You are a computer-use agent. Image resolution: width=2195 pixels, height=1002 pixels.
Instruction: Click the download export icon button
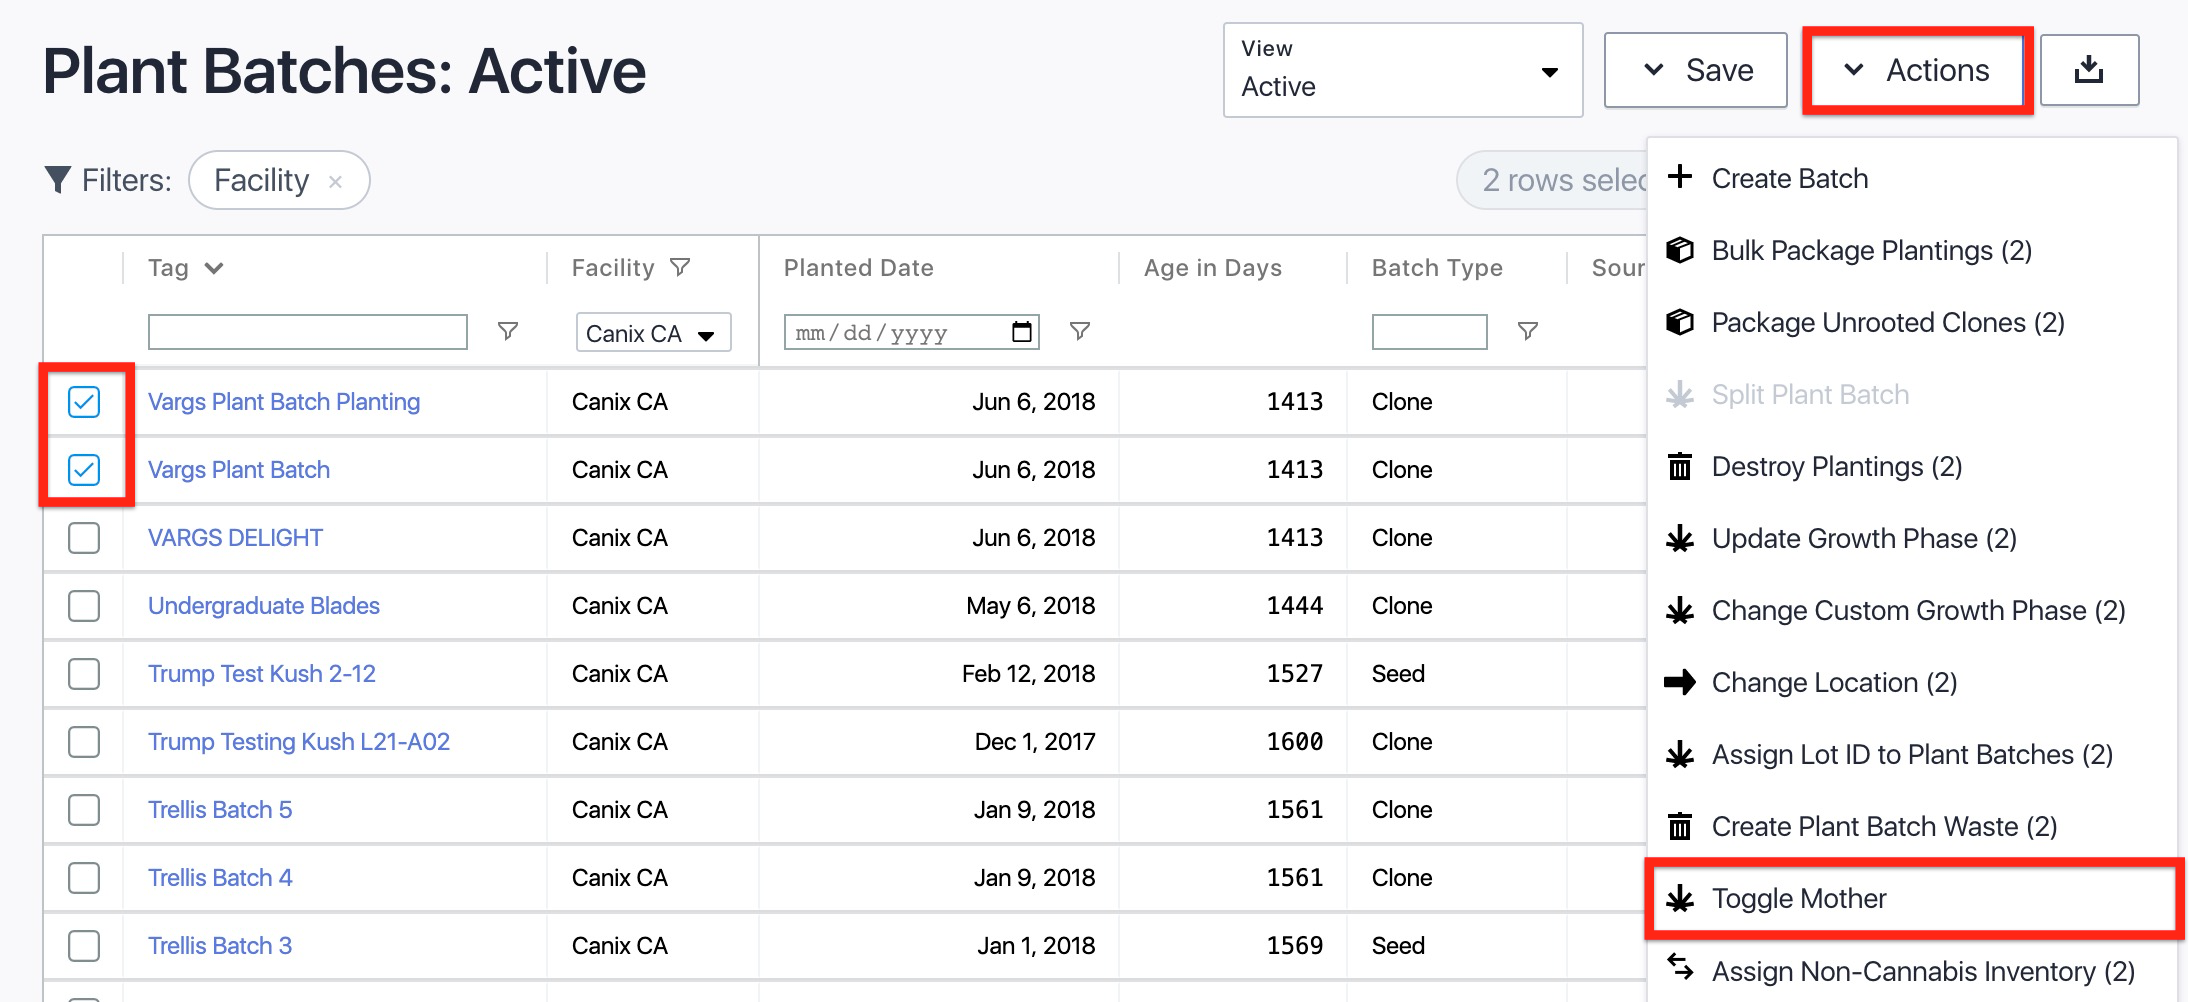click(2088, 70)
